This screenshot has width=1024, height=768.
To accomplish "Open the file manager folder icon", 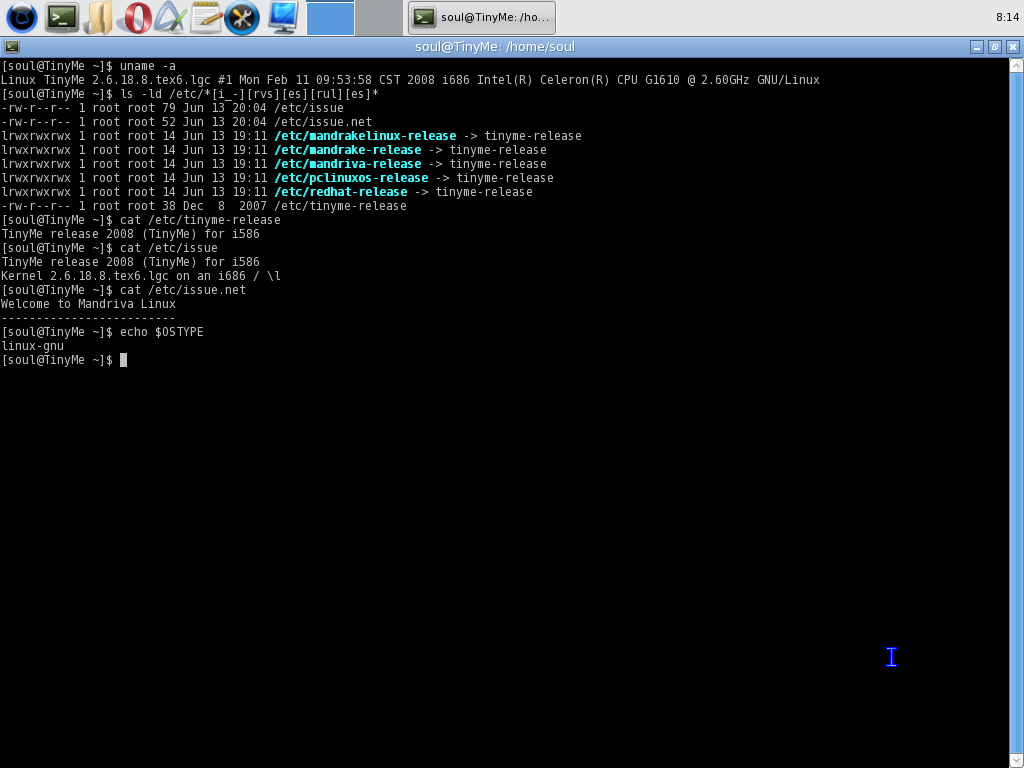I will [99, 18].
